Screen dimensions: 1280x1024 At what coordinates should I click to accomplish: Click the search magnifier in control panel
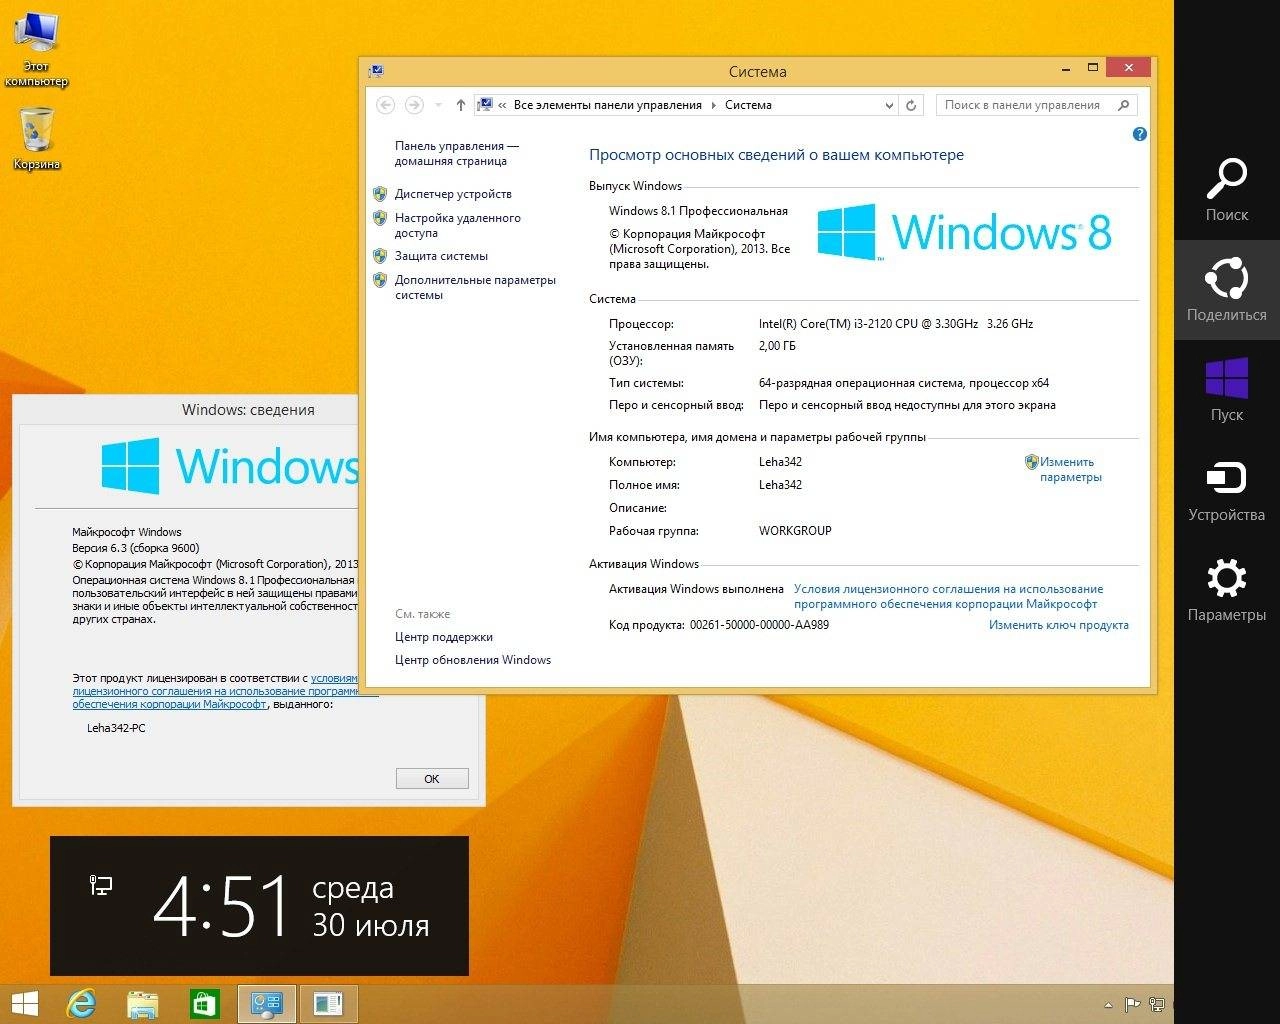[x=1123, y=105]
